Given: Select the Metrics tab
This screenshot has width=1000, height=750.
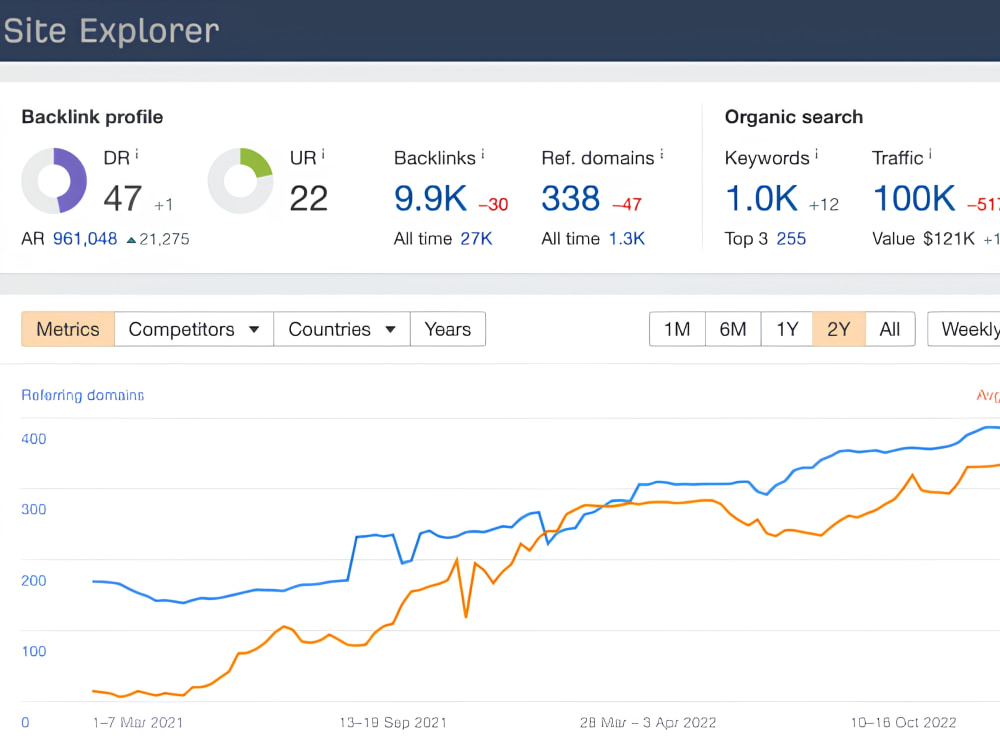Looking at the screenshot, I should (x=68, y=329).
